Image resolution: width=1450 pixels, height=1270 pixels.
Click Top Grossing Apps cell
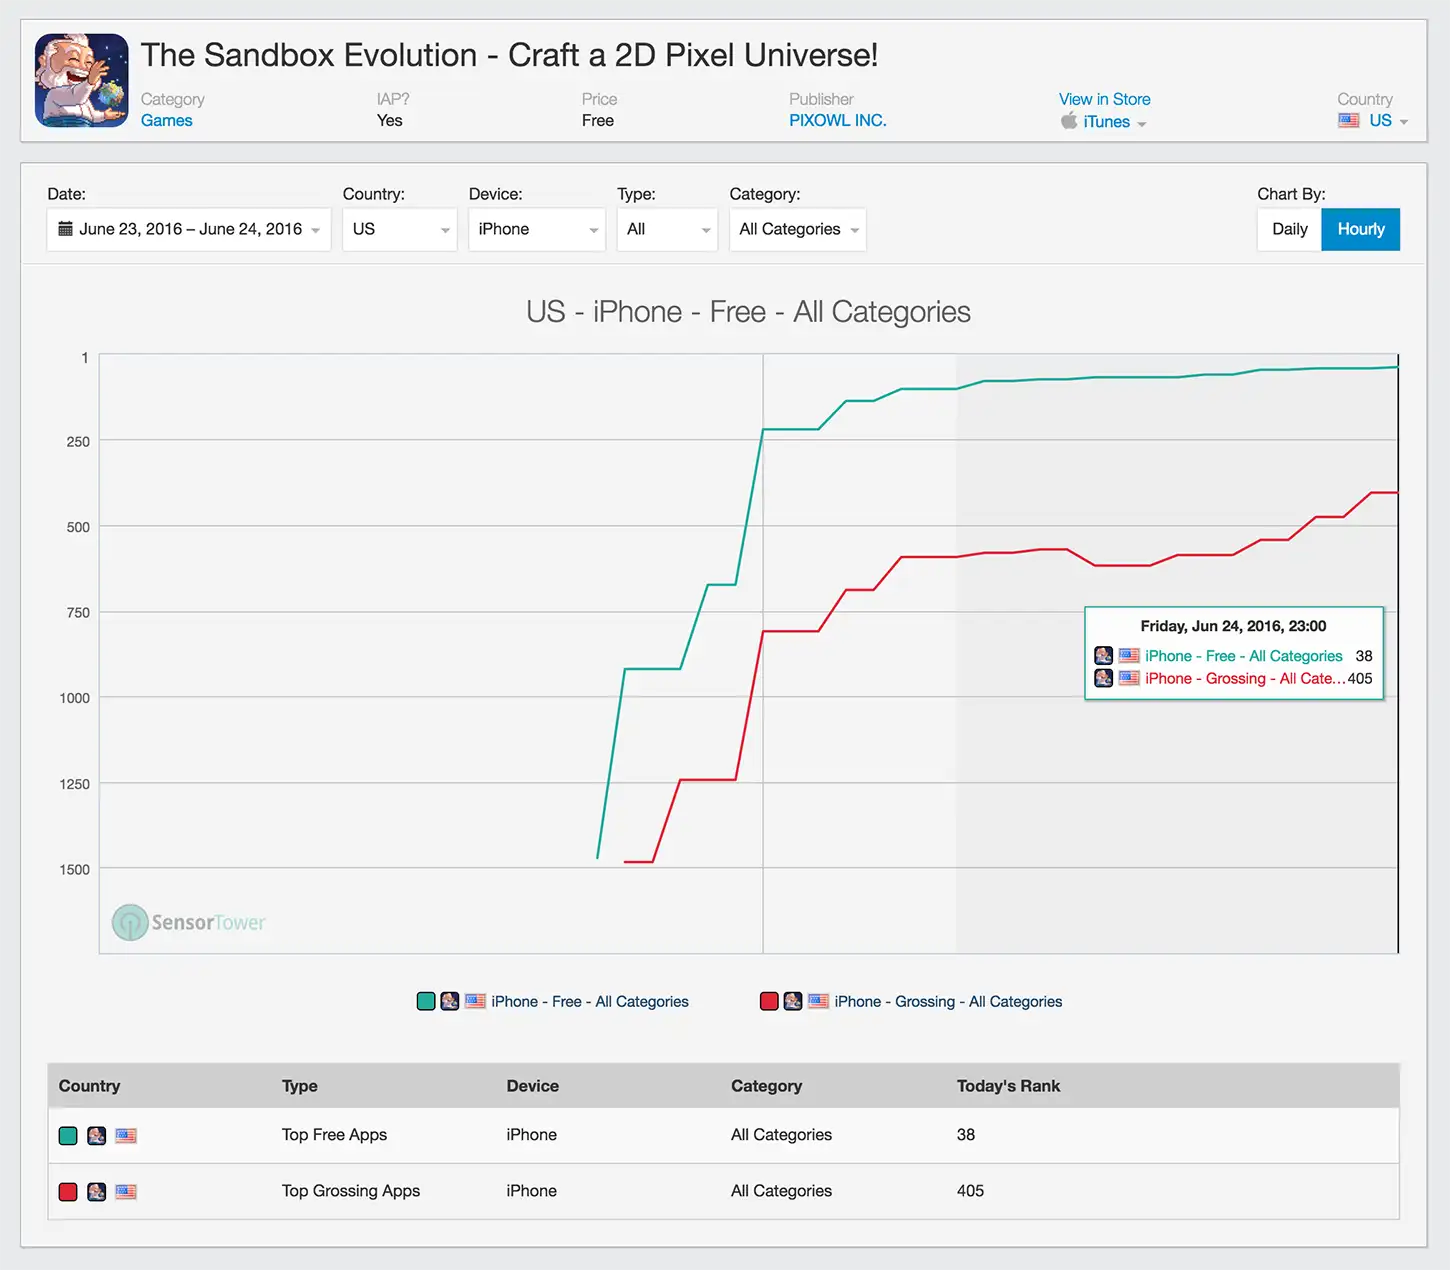[351, 1191]
